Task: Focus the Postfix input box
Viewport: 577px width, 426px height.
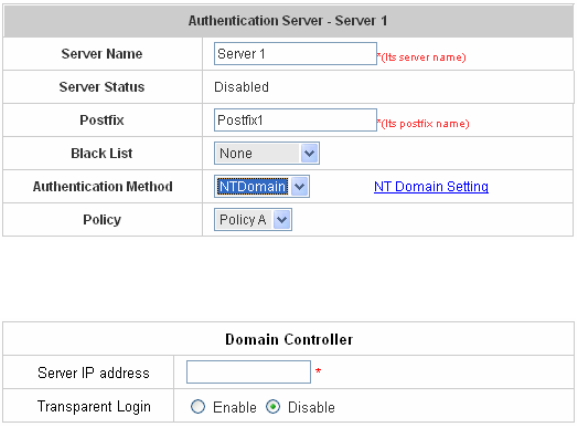Action: (295, 120)
